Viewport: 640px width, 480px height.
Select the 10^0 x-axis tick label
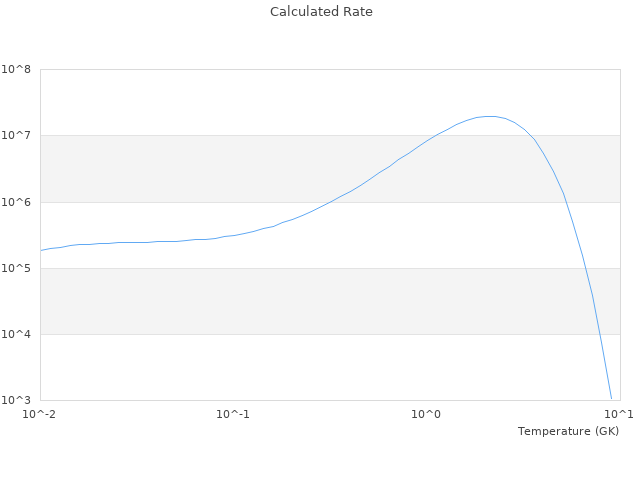click(x=426, y=414)
